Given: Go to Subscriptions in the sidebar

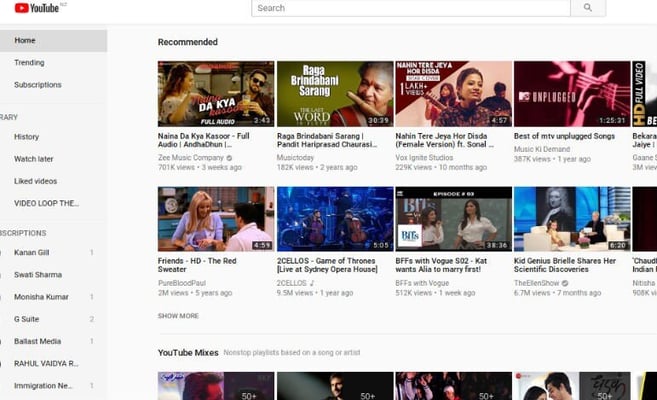Looking at the screenshot, I should tap(38, 85).
